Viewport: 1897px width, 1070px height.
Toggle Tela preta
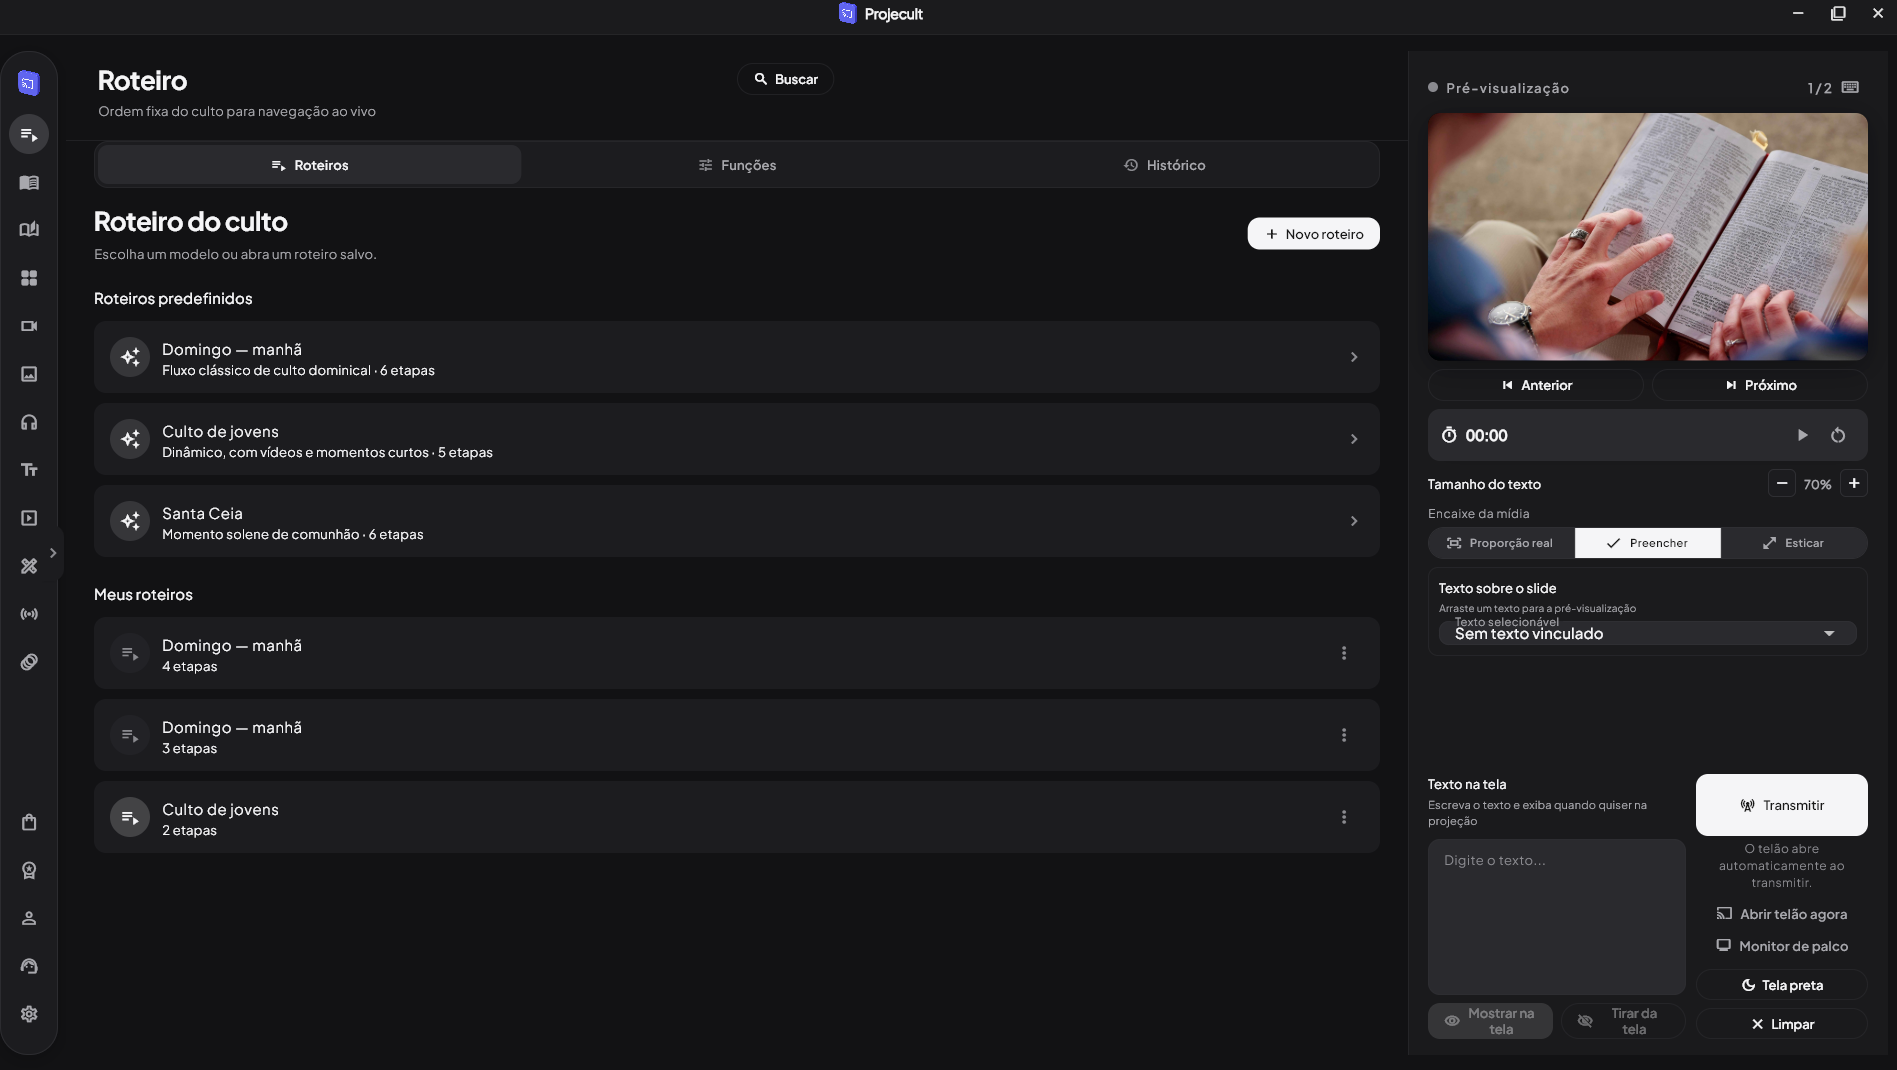(1782, 985)
